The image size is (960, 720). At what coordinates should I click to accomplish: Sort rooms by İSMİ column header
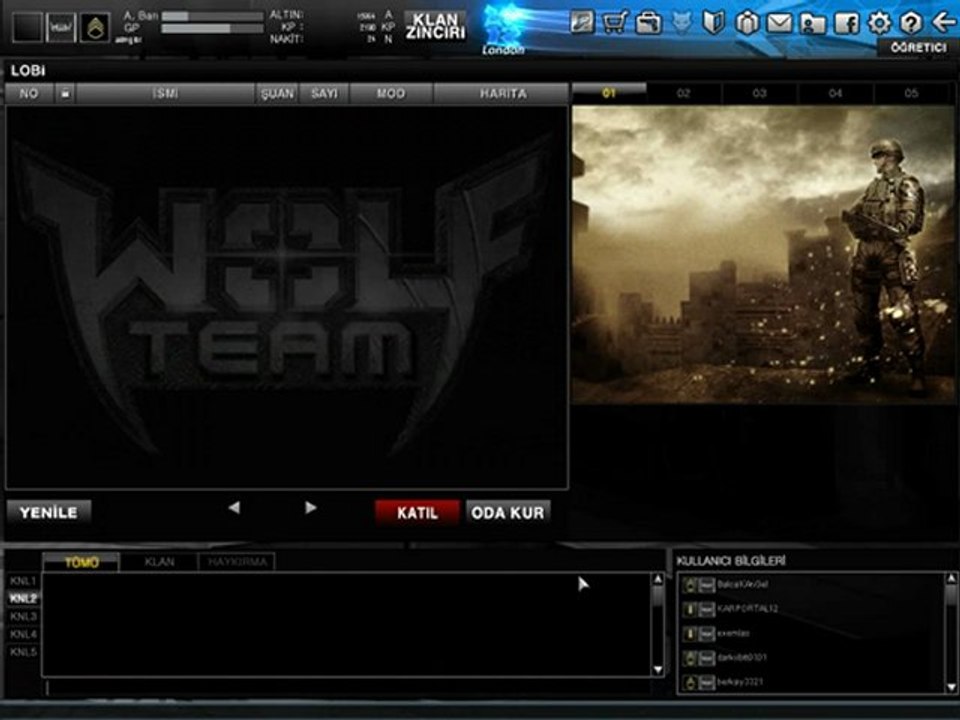click(165, 94)
